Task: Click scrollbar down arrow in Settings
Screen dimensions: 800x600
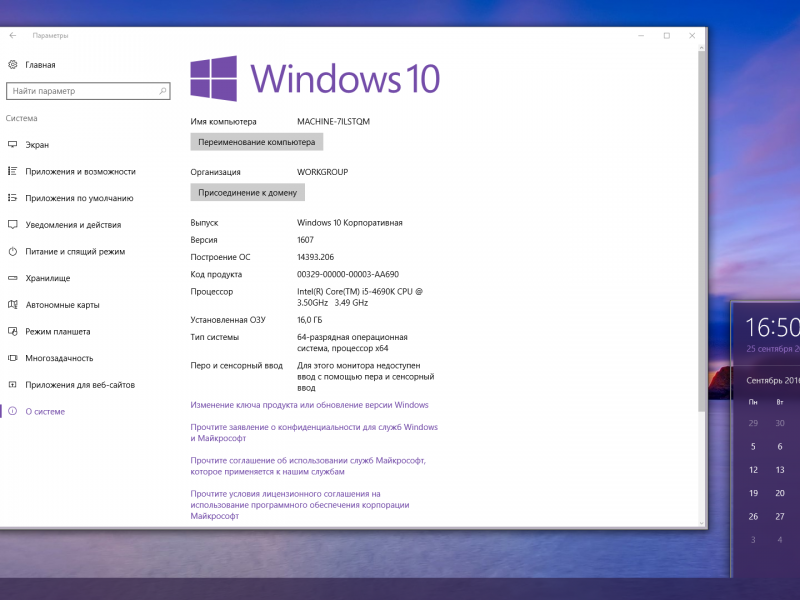Action: [x=702, y=523]
